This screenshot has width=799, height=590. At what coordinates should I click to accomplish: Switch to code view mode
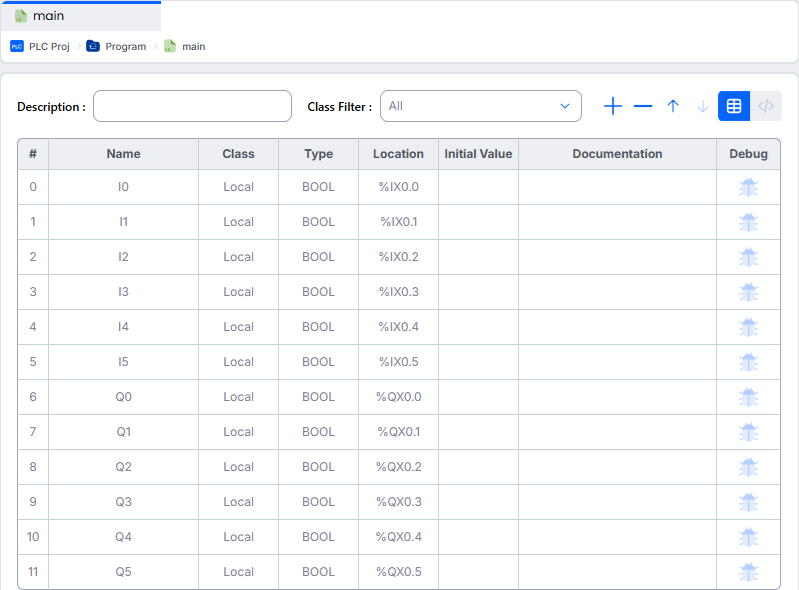tap(766, 106)
